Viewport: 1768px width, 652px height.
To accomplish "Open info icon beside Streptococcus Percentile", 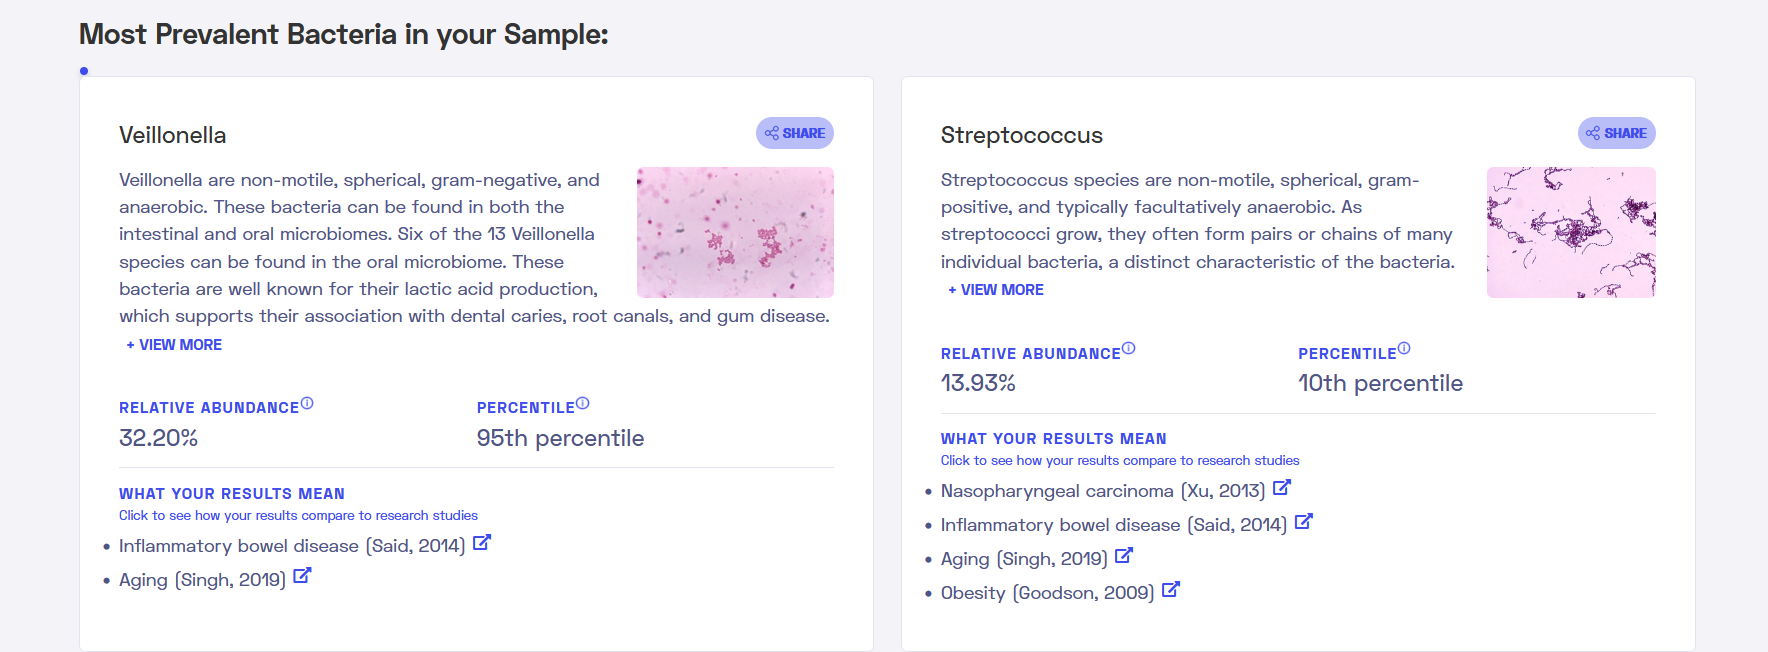I will tap(1404, 348).
